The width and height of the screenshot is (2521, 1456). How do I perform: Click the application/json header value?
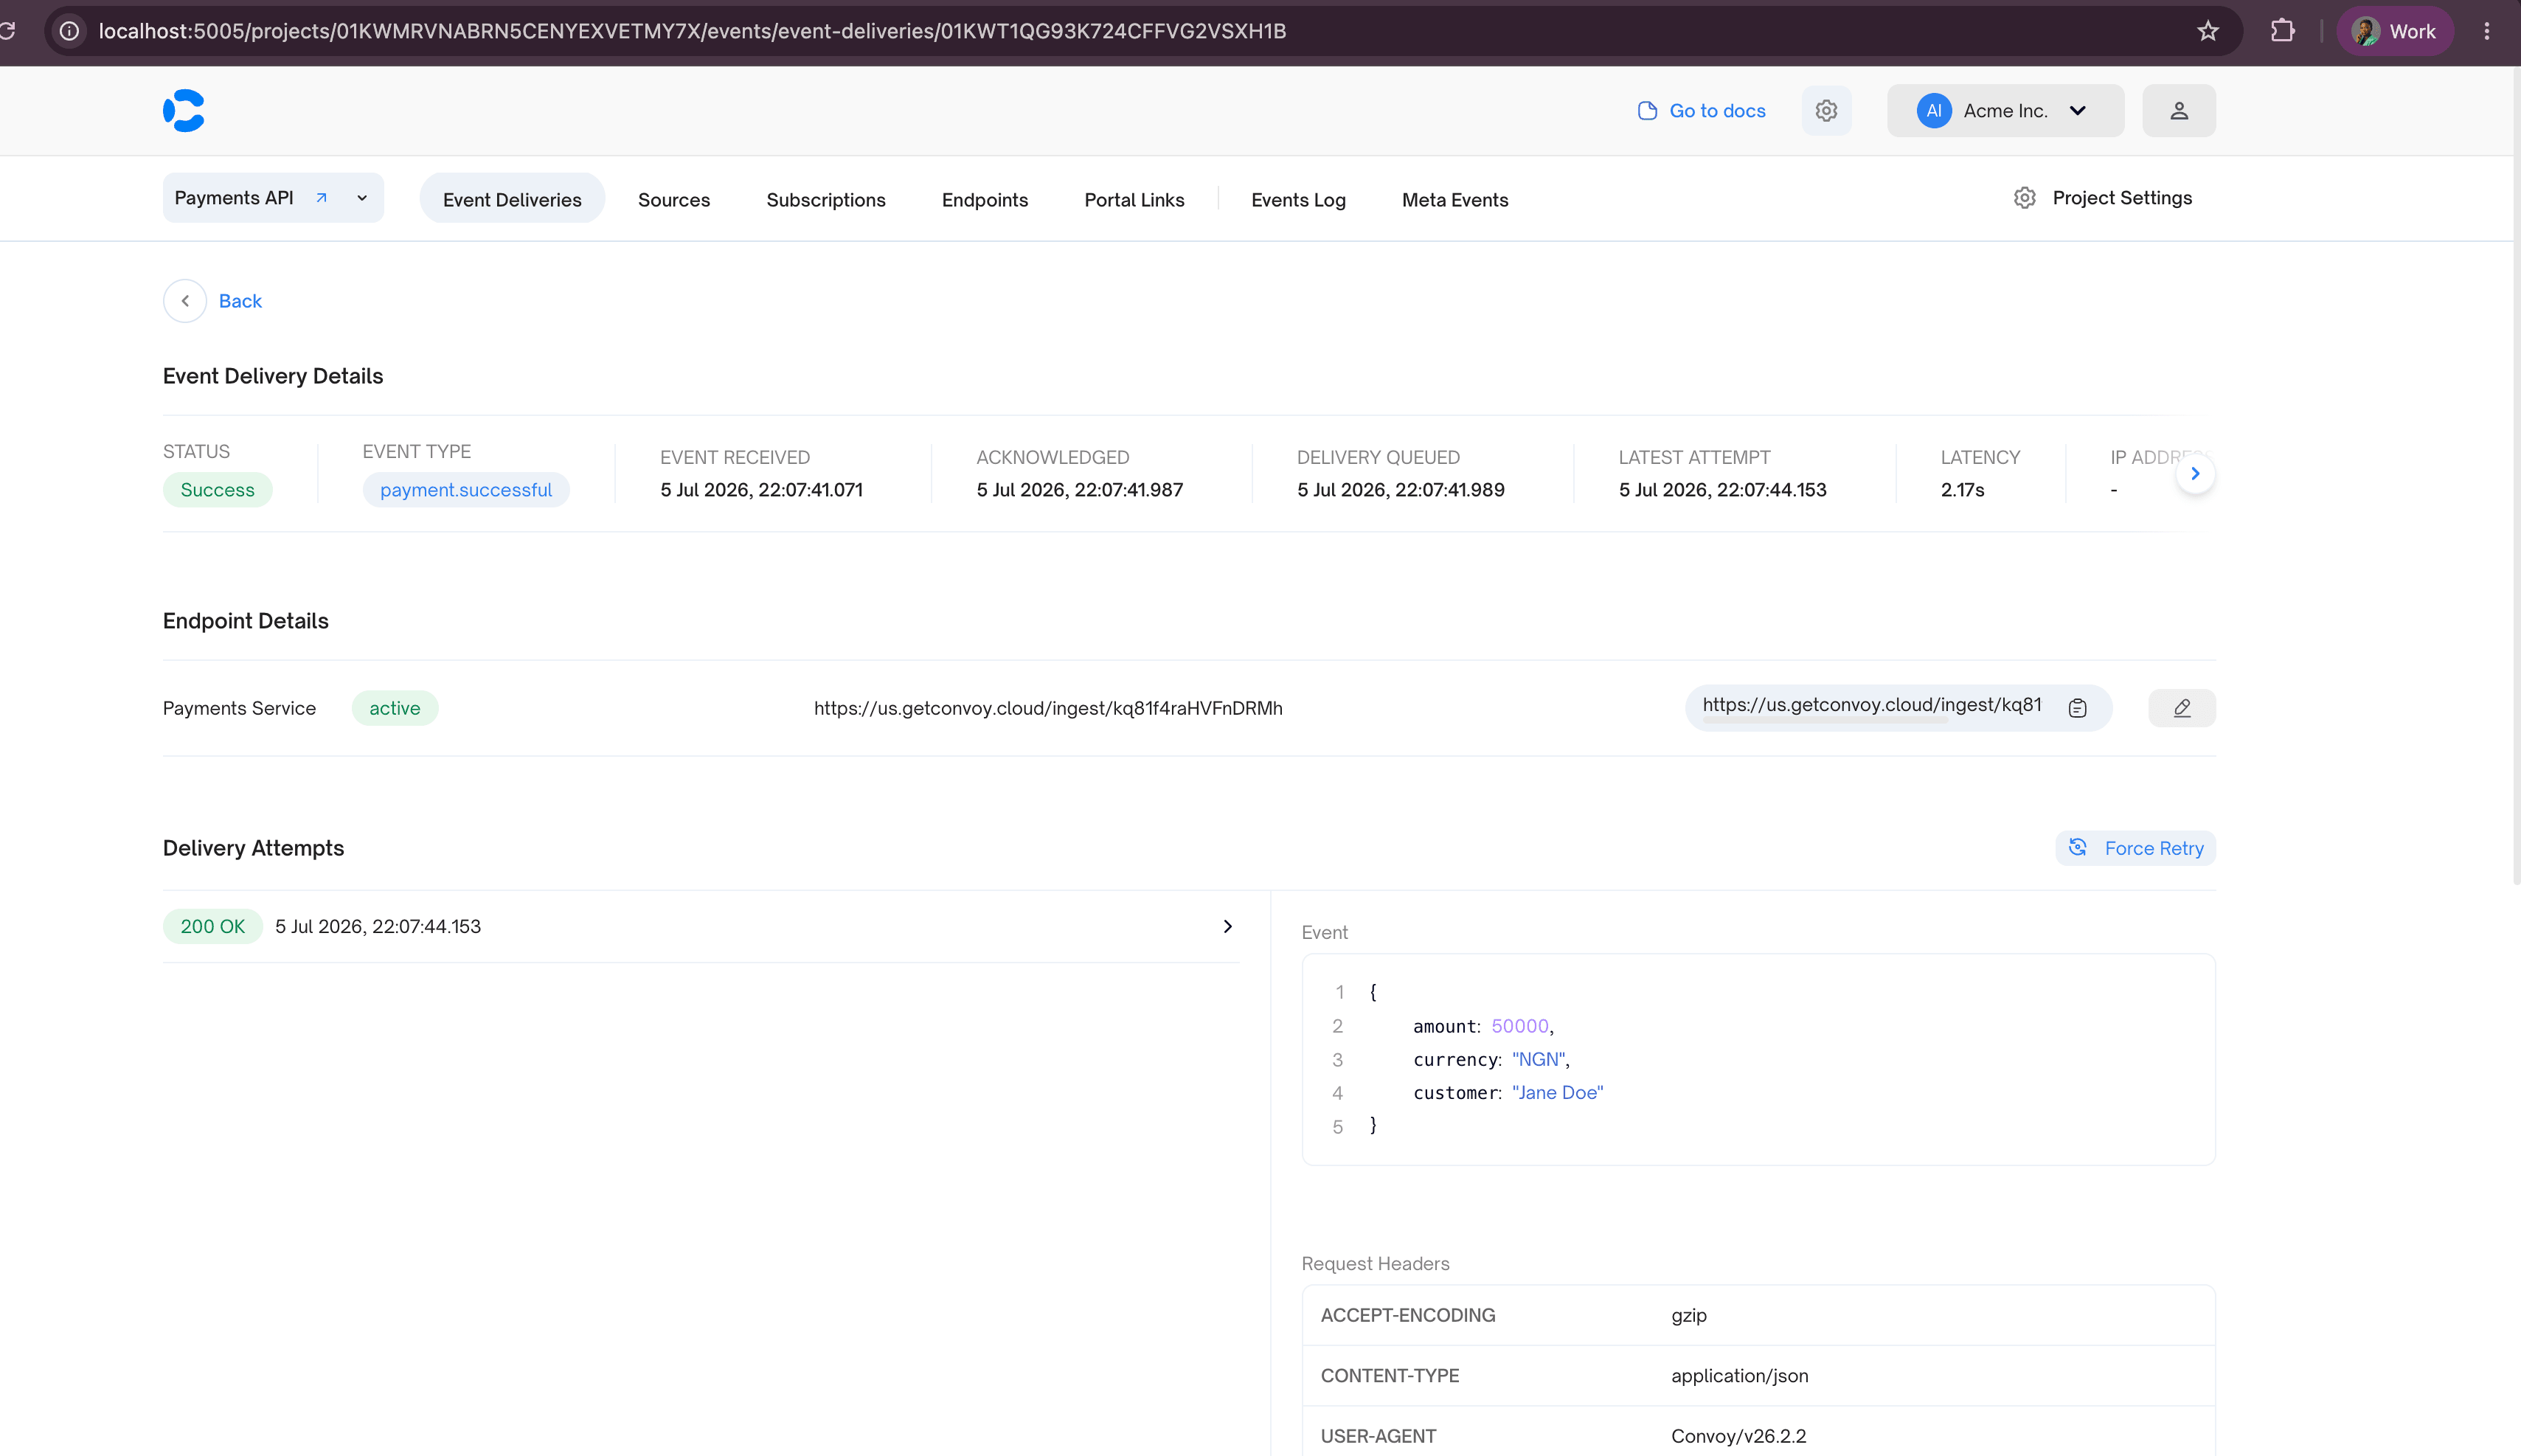[x=1739, y=1376]
